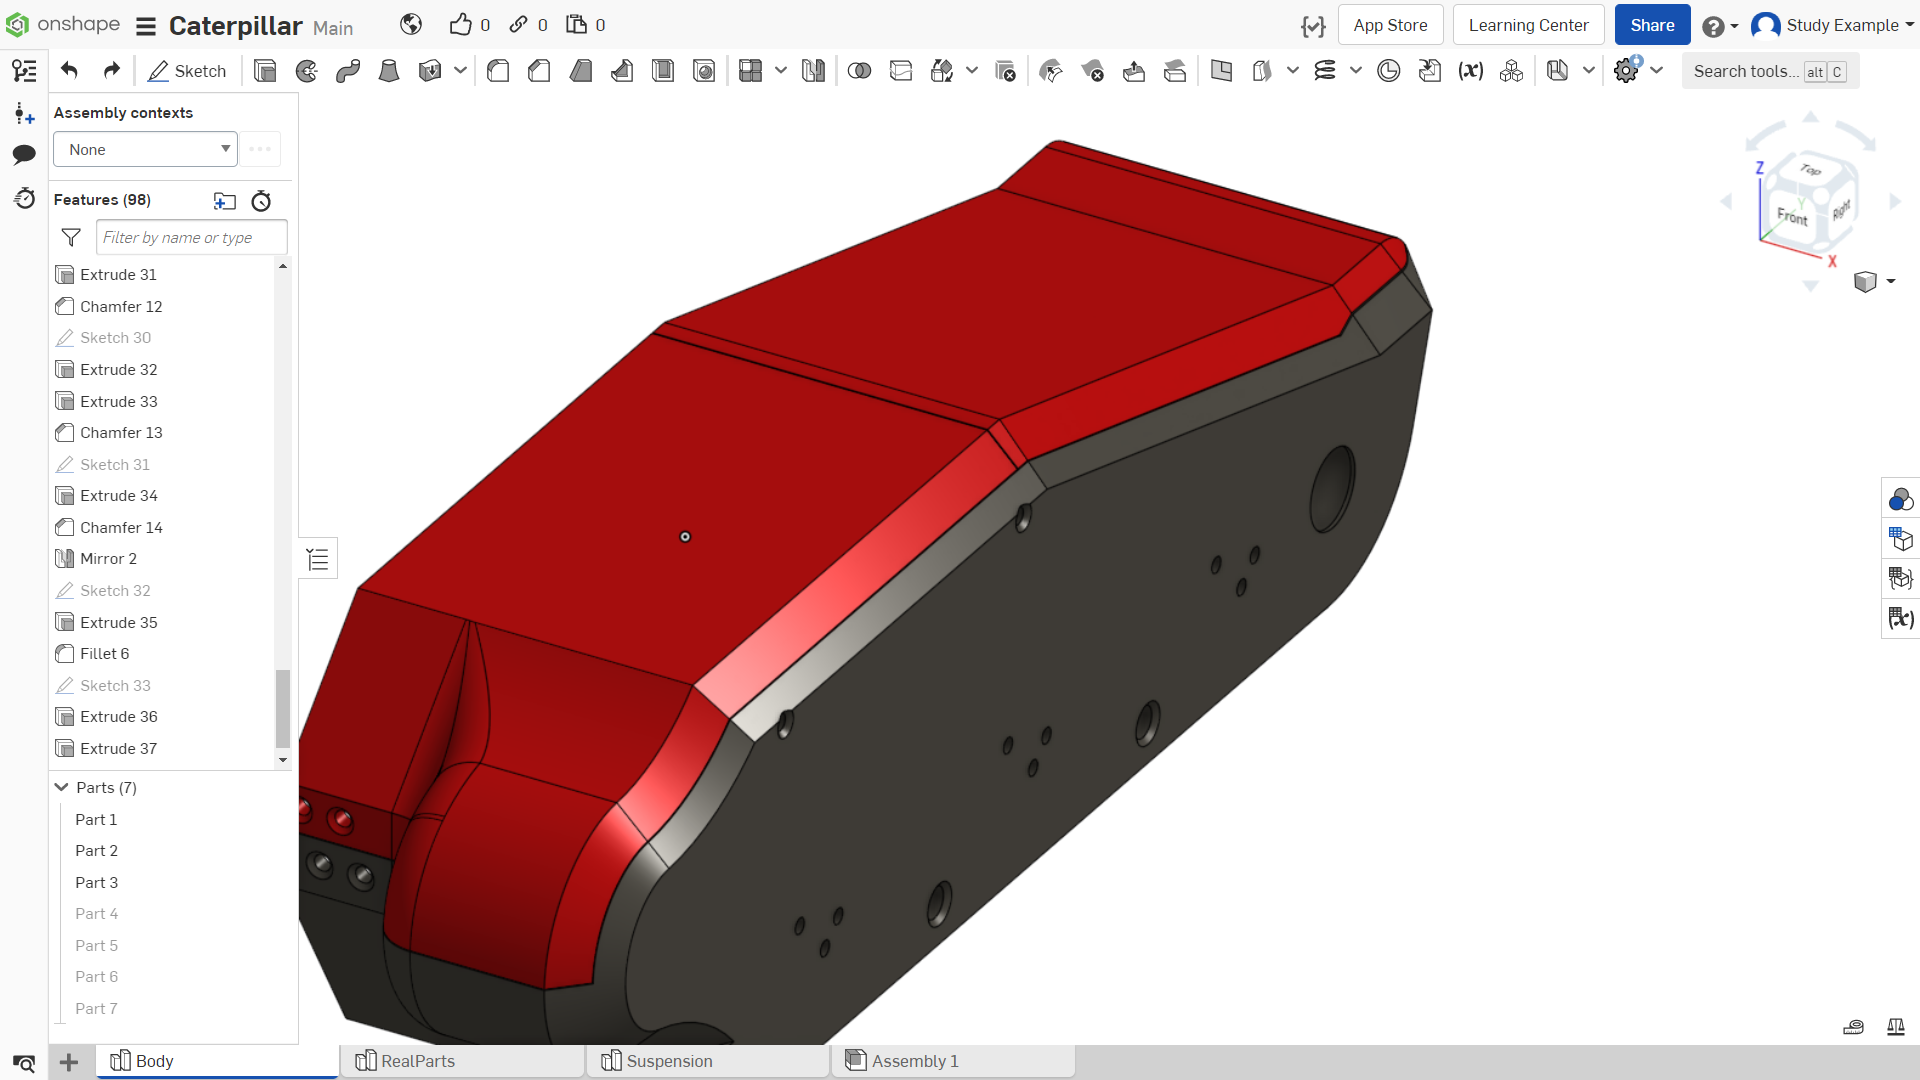Click the Filter by name or type field
1920x1080 pixels.
(x=192, y=237)
